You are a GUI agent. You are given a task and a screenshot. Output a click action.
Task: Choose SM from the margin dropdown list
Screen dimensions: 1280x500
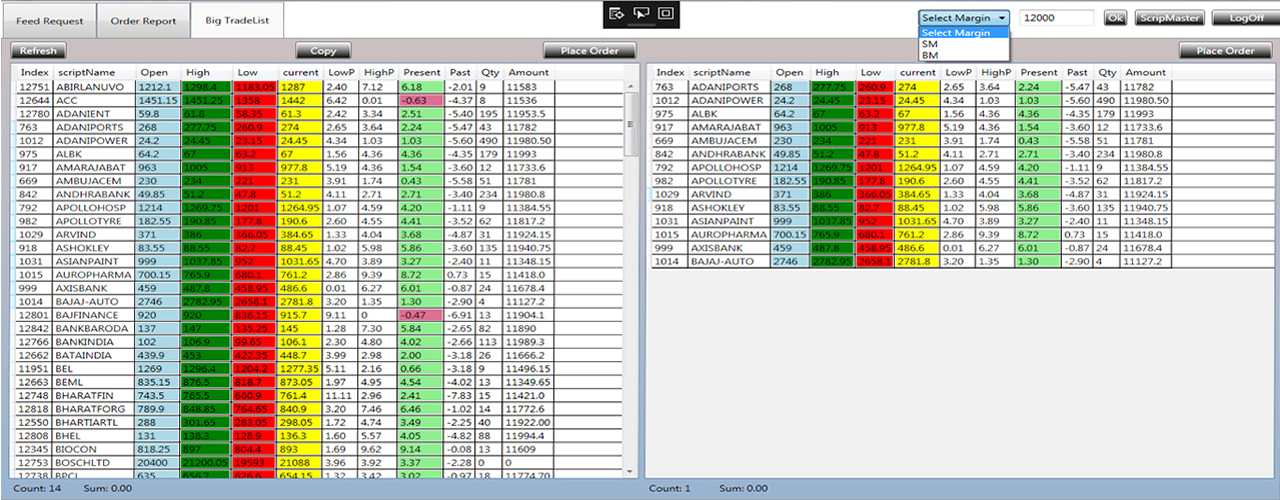(964, 44)
